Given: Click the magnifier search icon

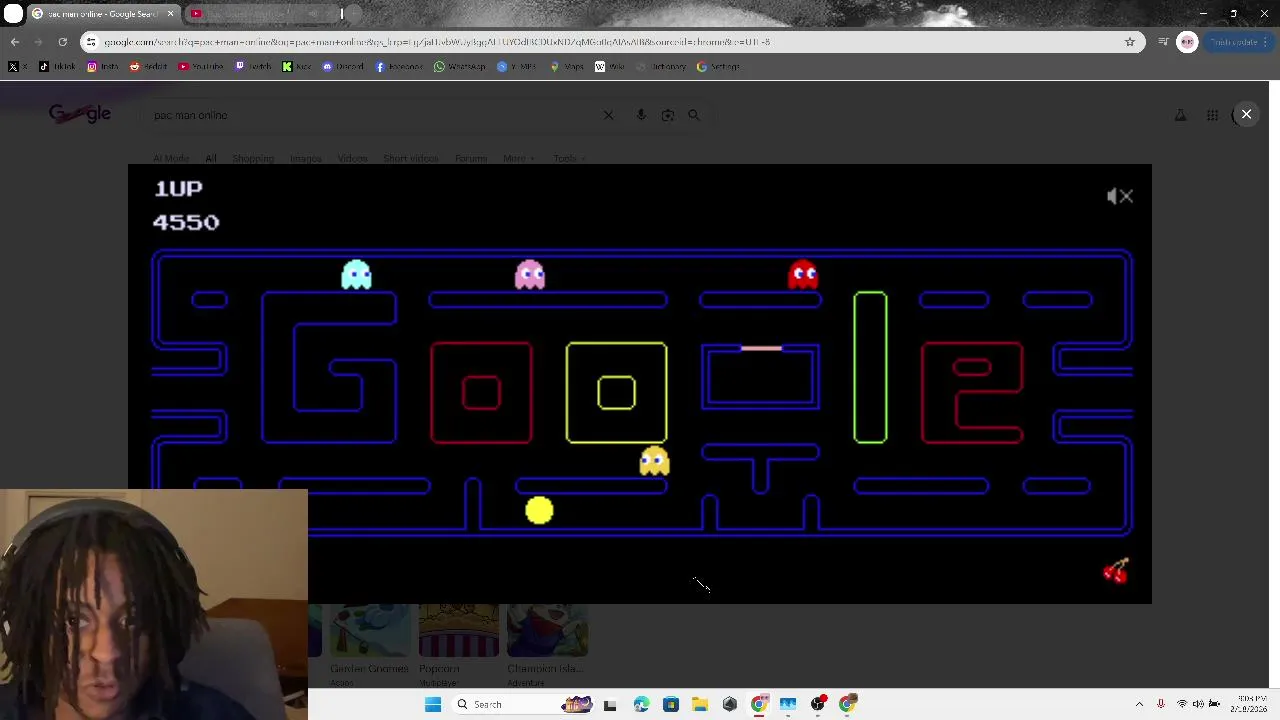Looking at the screenshot, I should (694, 115).
